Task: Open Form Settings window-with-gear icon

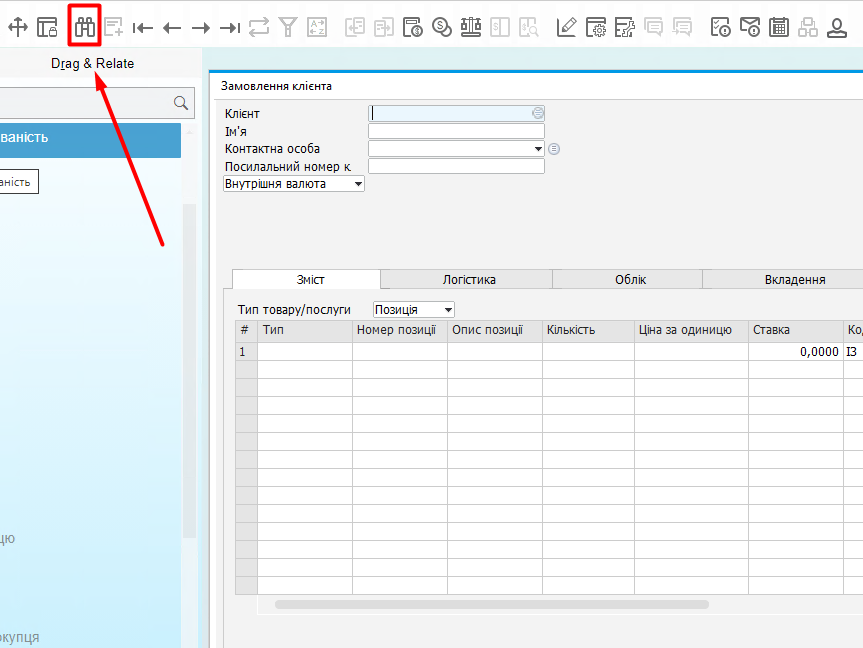Action: (596, 27)
